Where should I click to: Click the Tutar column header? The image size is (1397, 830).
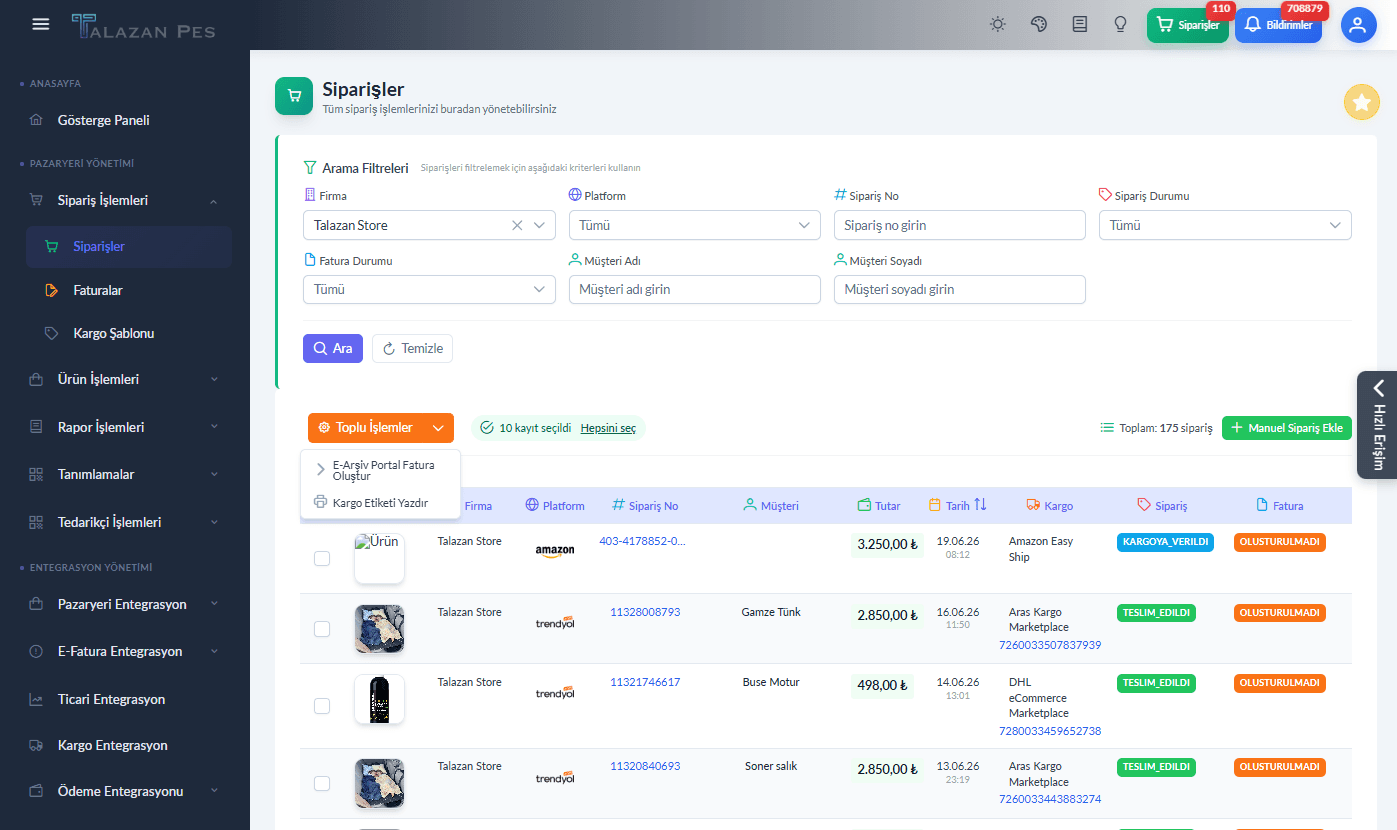(x=879, y=505)
